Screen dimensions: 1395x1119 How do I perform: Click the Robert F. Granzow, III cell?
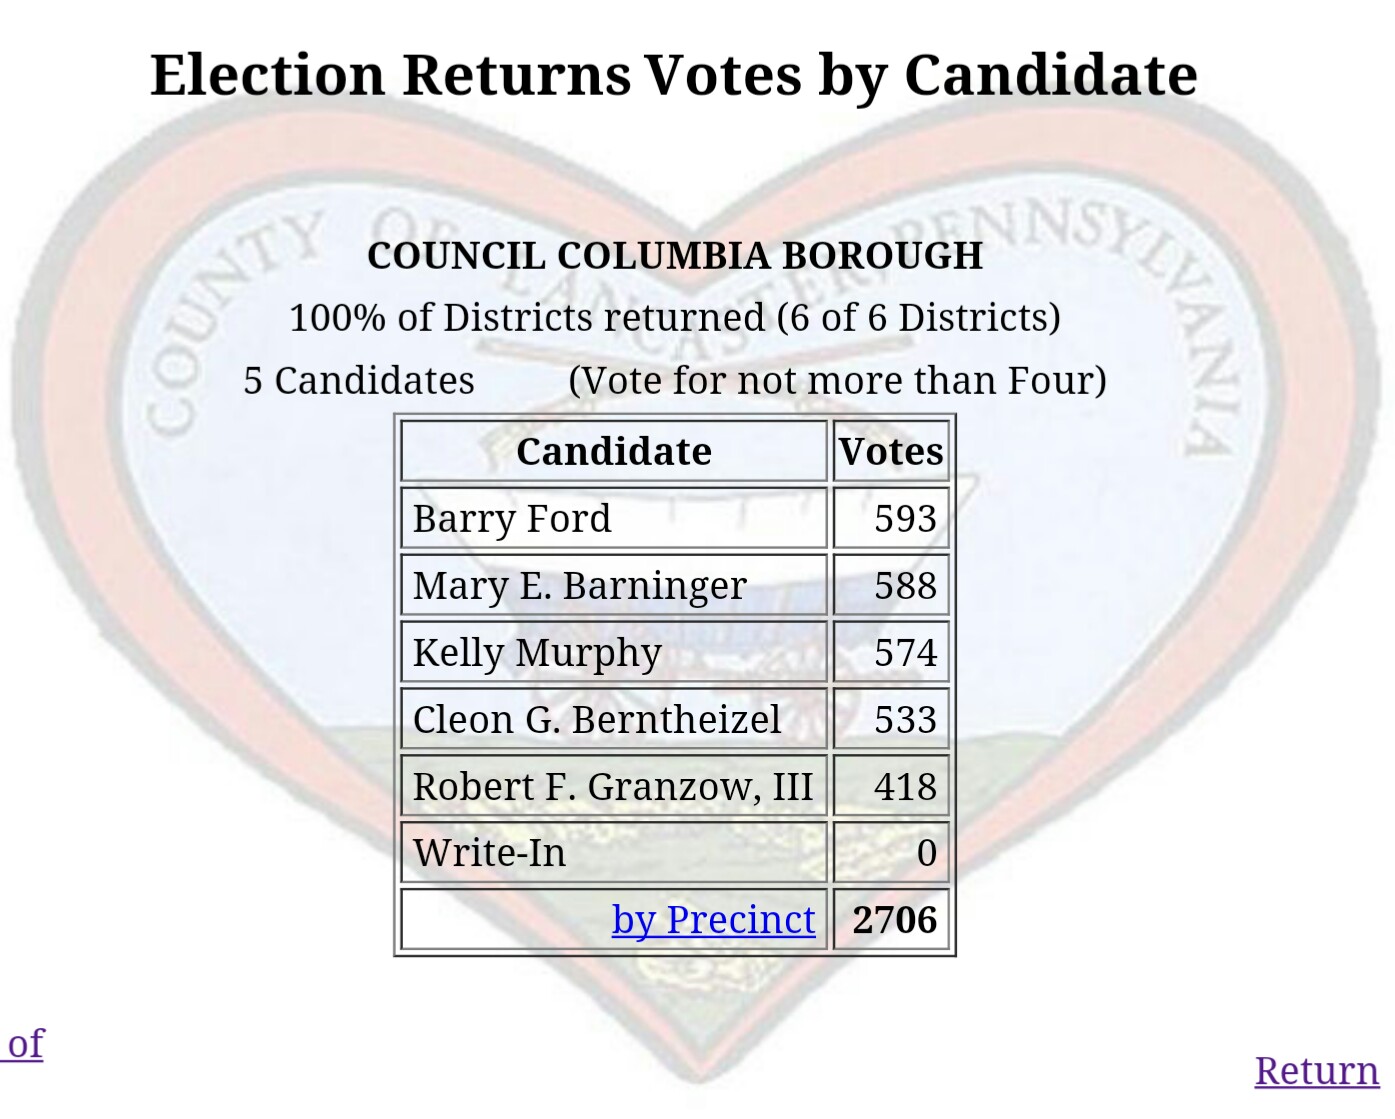tap(612, 787)
